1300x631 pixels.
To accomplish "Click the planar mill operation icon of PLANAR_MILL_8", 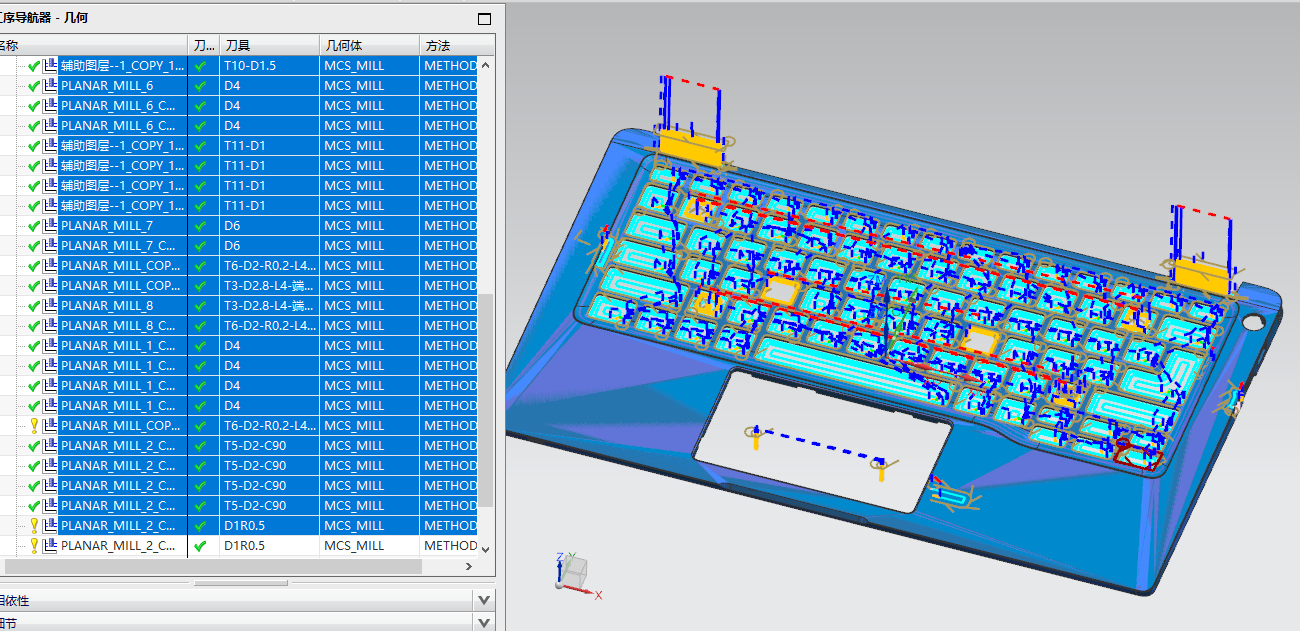I will [x=50, y=305].
